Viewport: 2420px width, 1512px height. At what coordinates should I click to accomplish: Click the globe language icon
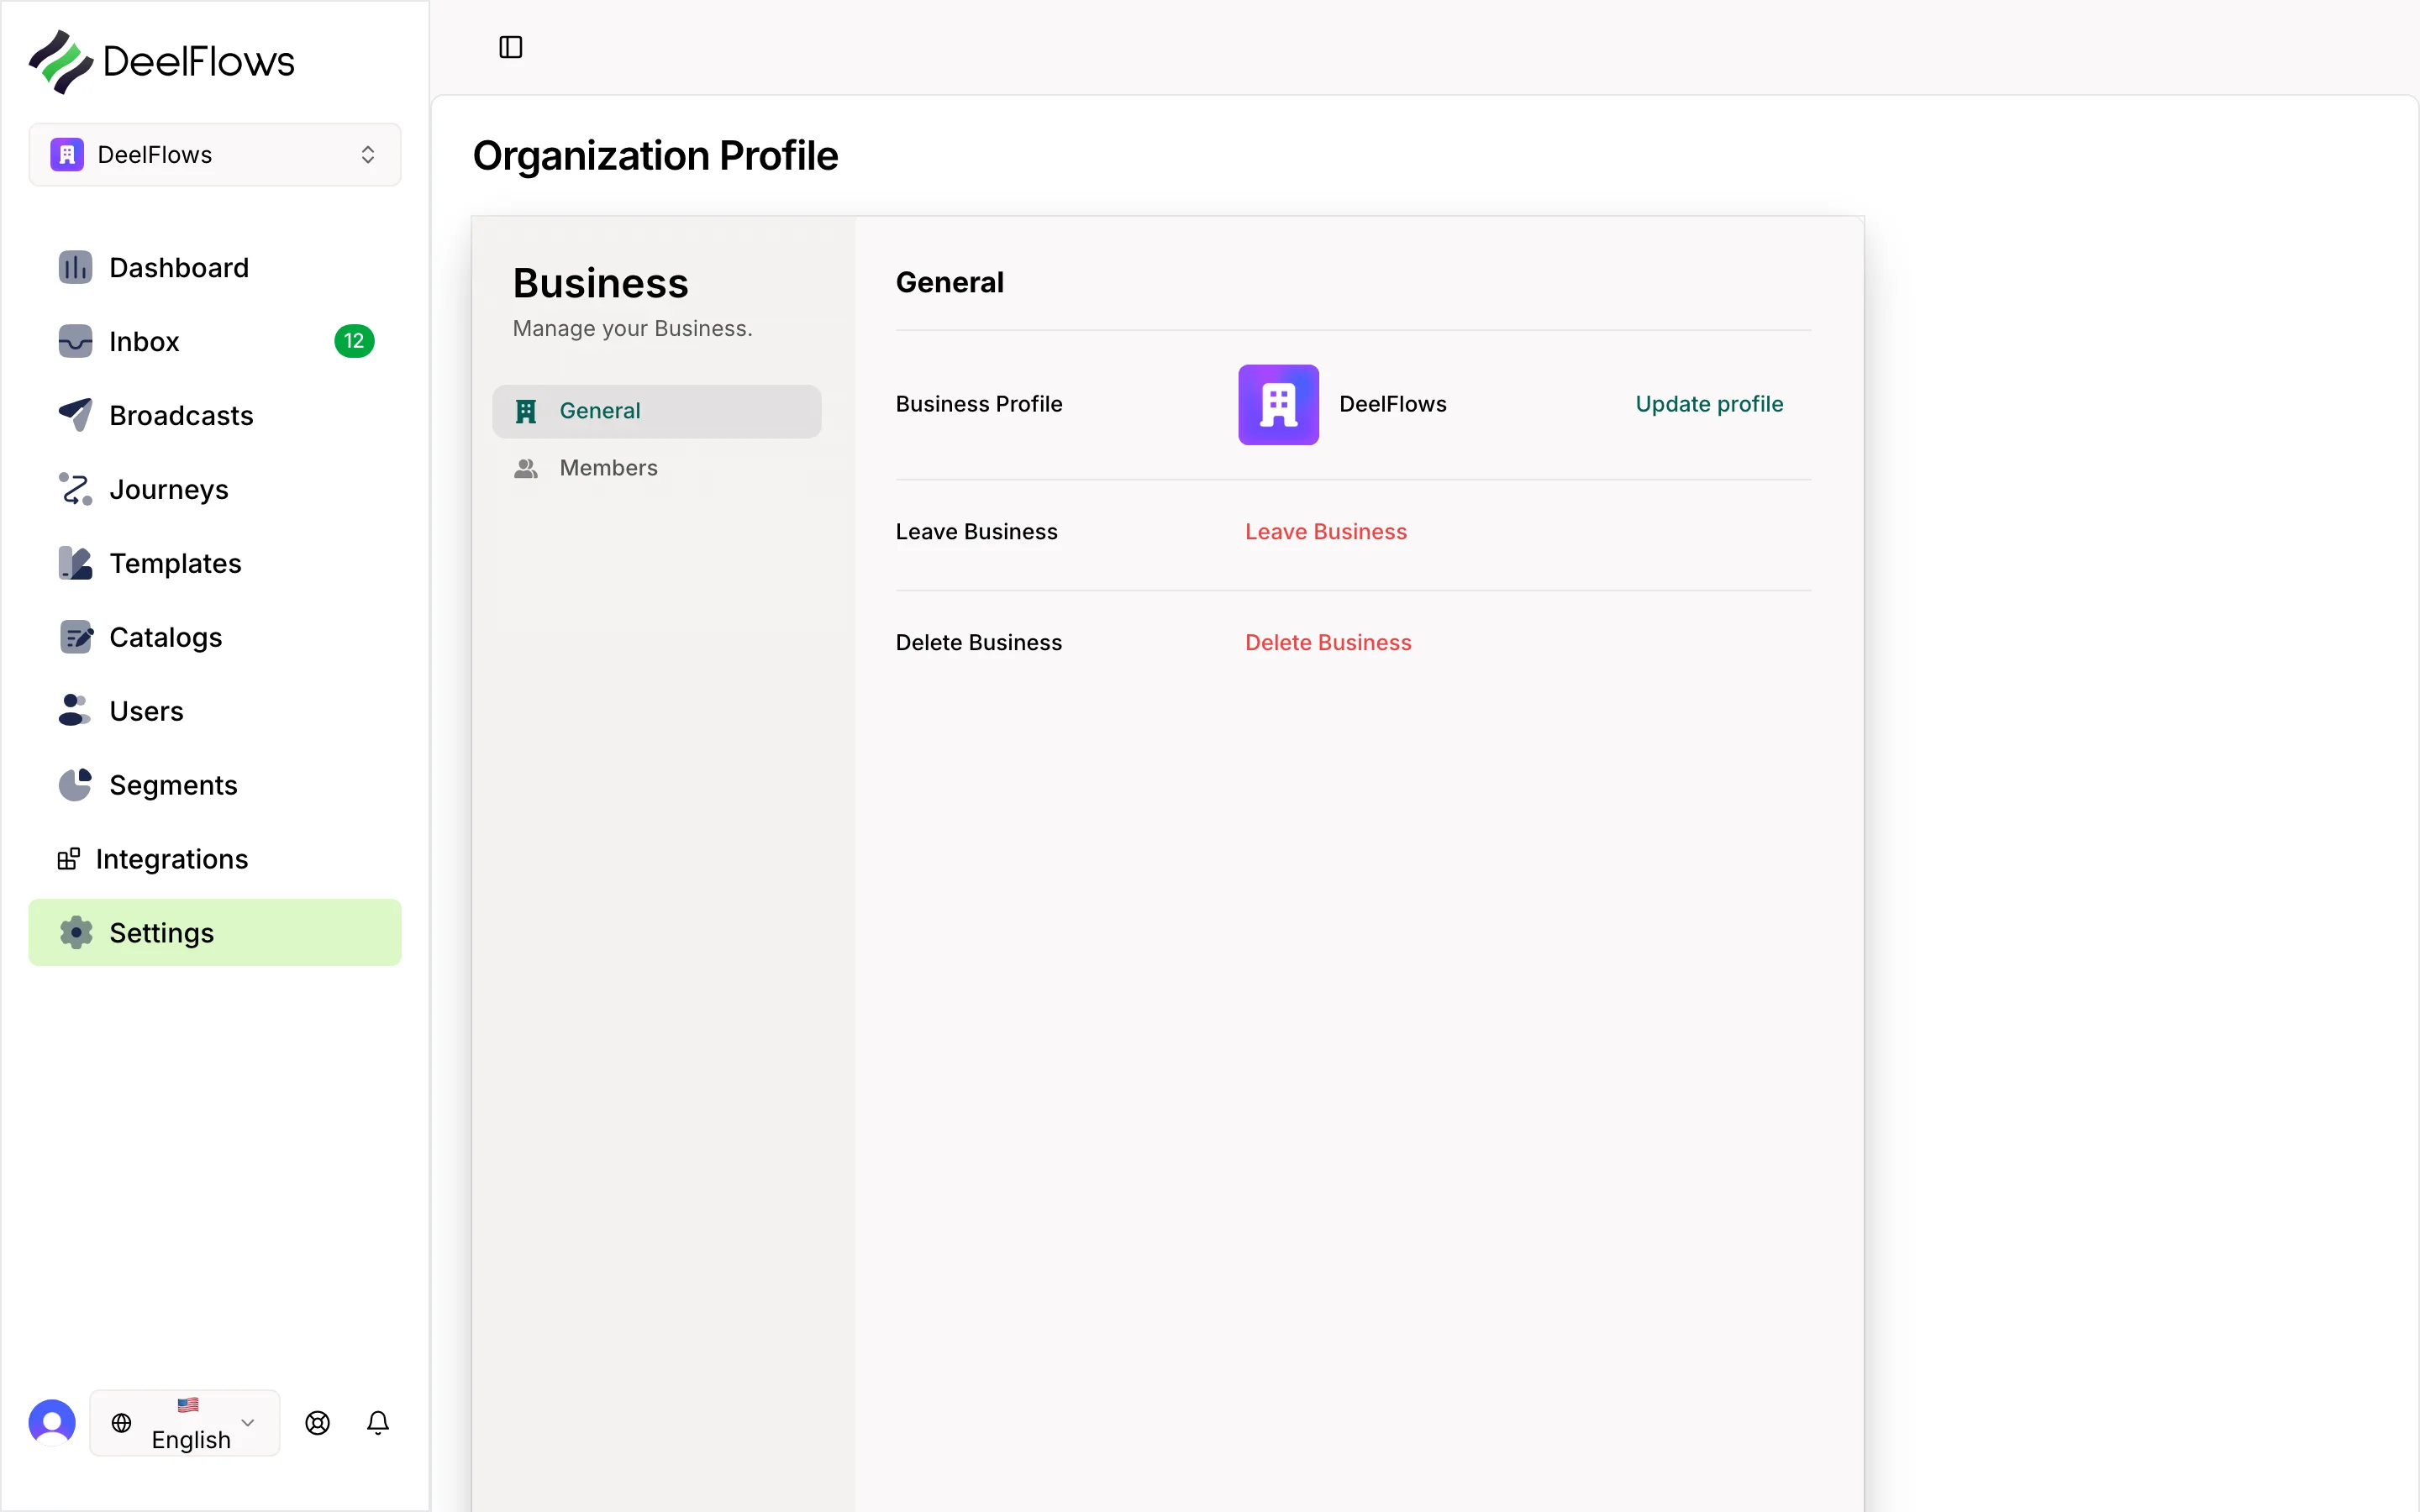pyautogui.click(x=121, y=1423)
